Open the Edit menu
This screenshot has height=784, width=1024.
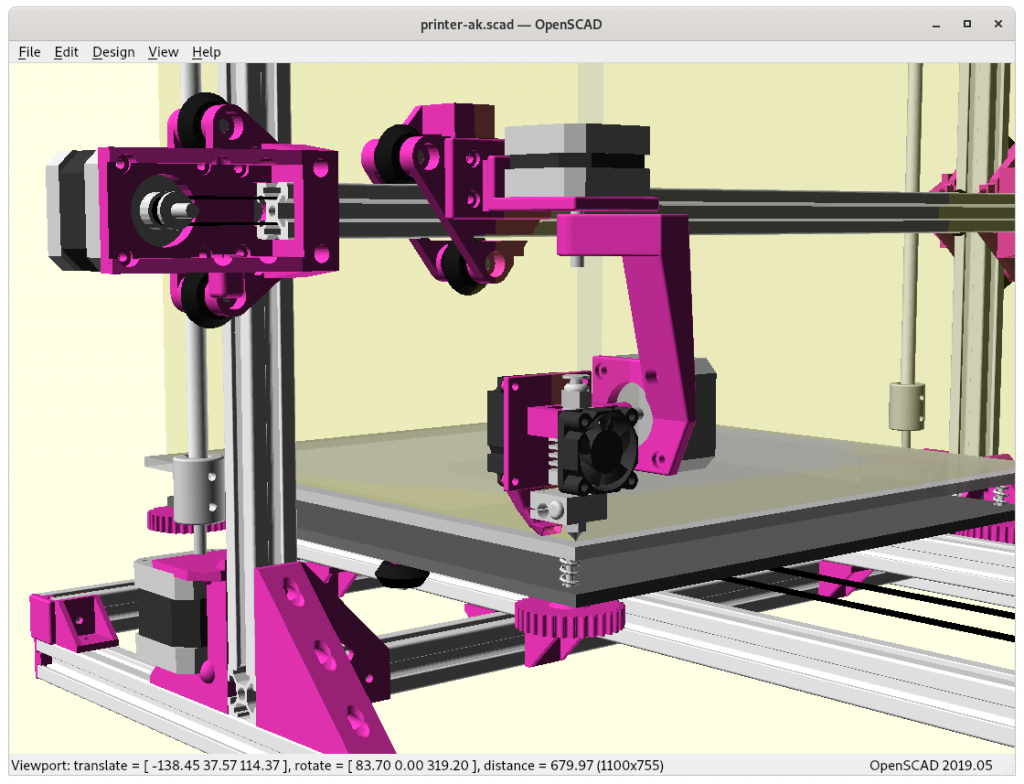coord(66,52)
